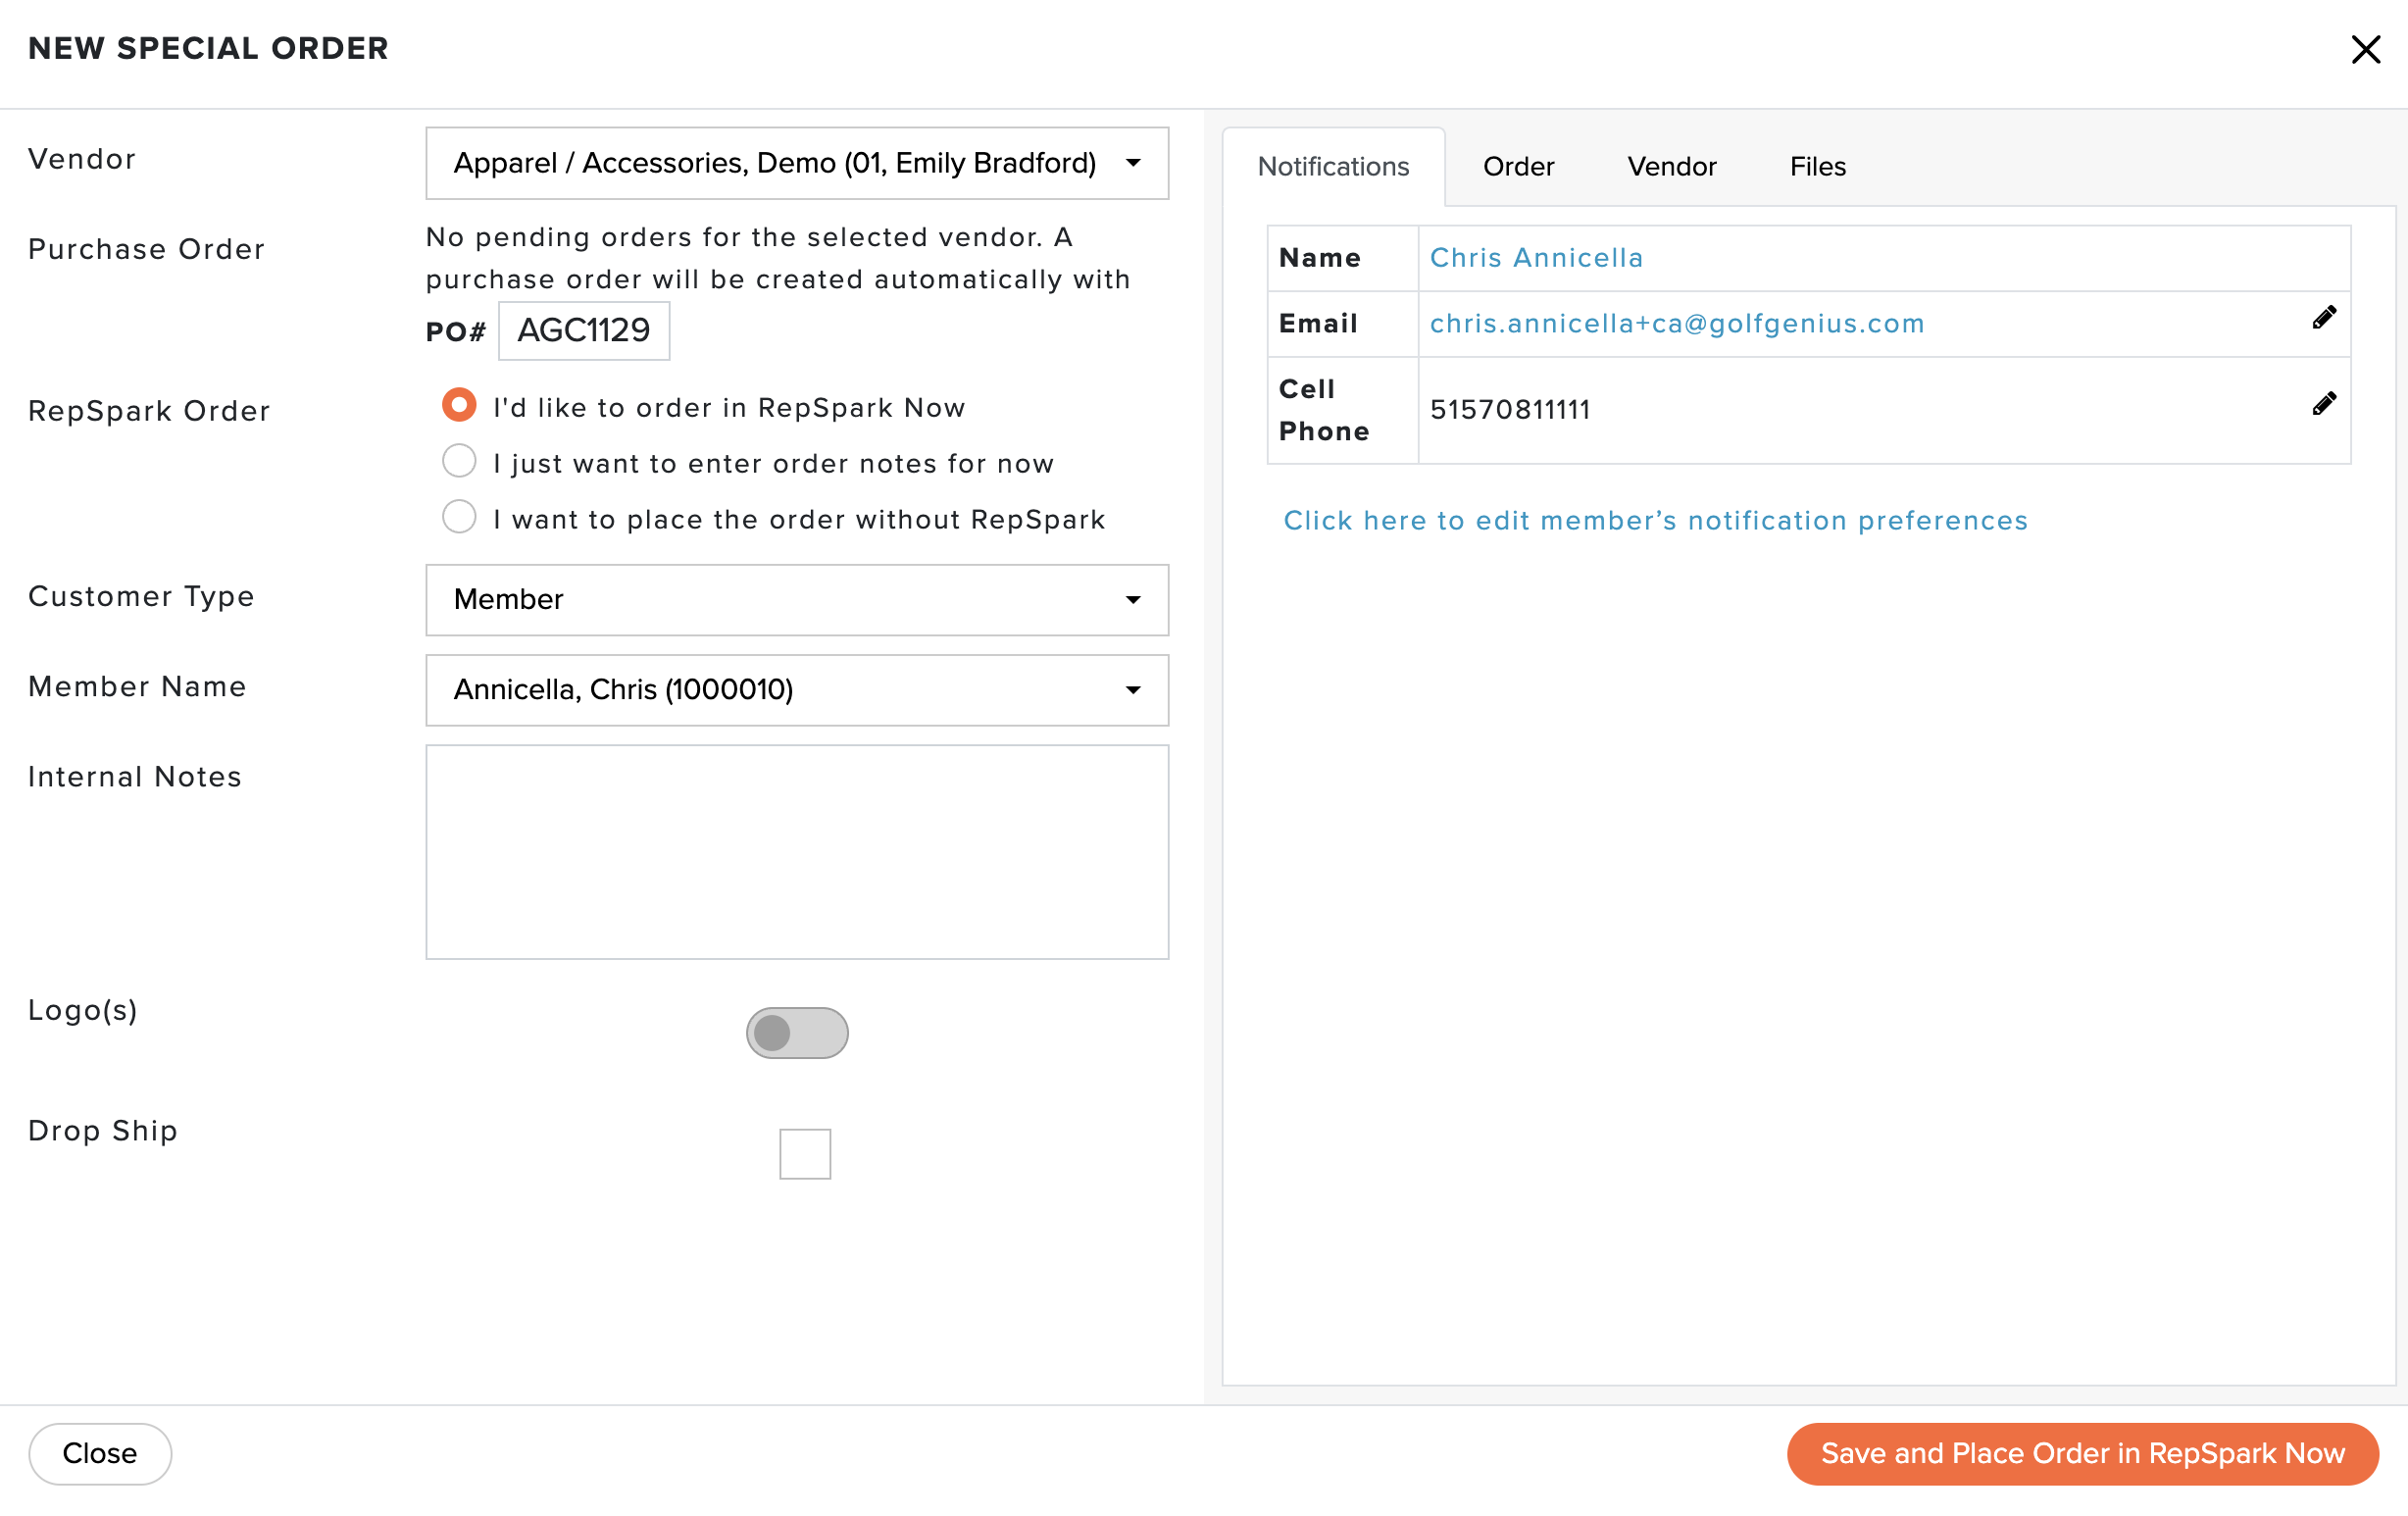Click the Close button
Image resolution: width=2408 pixels, height=1516 pixels.
(x=100, y=1454)
